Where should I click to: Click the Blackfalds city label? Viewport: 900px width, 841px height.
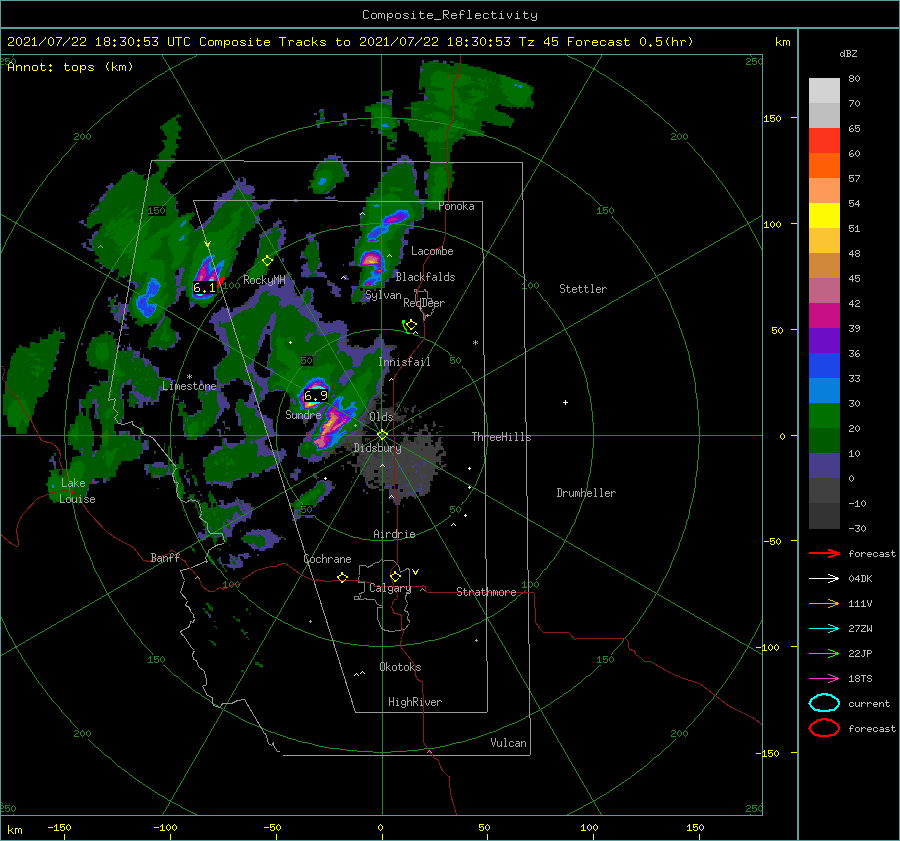click(x=425, y=277)
